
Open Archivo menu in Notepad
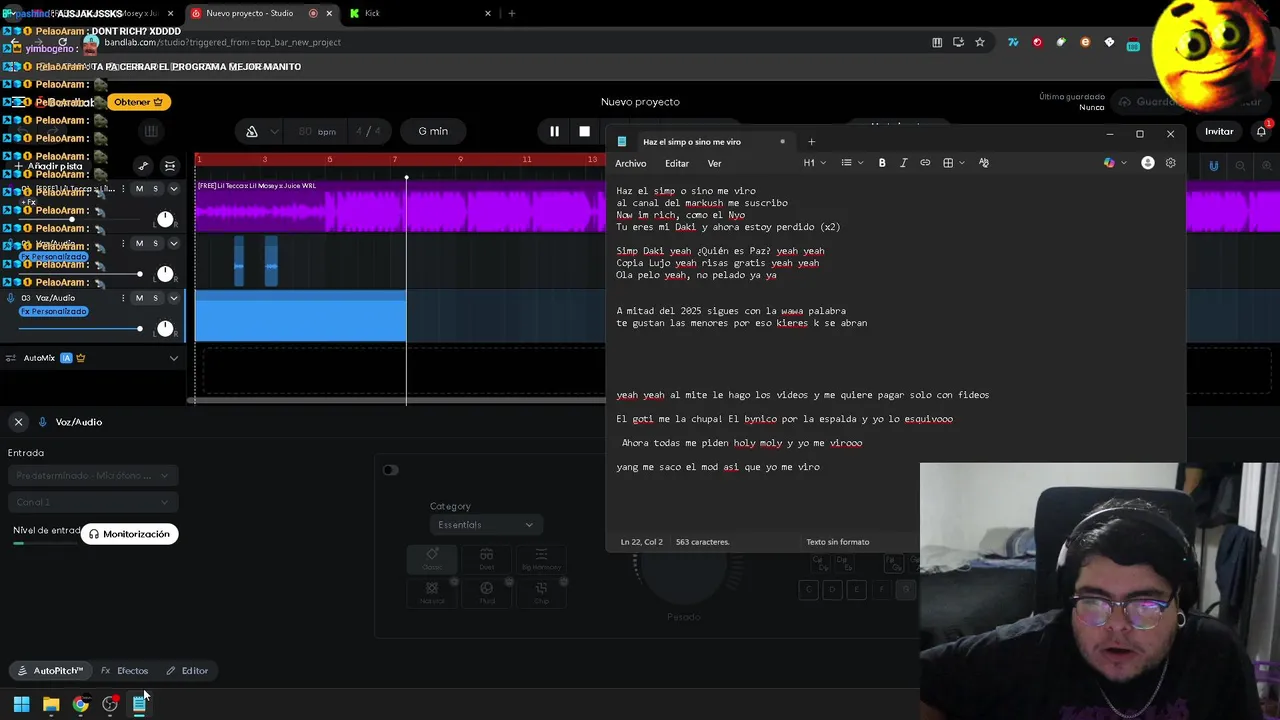pyautogui.click(x=631, y=163)
